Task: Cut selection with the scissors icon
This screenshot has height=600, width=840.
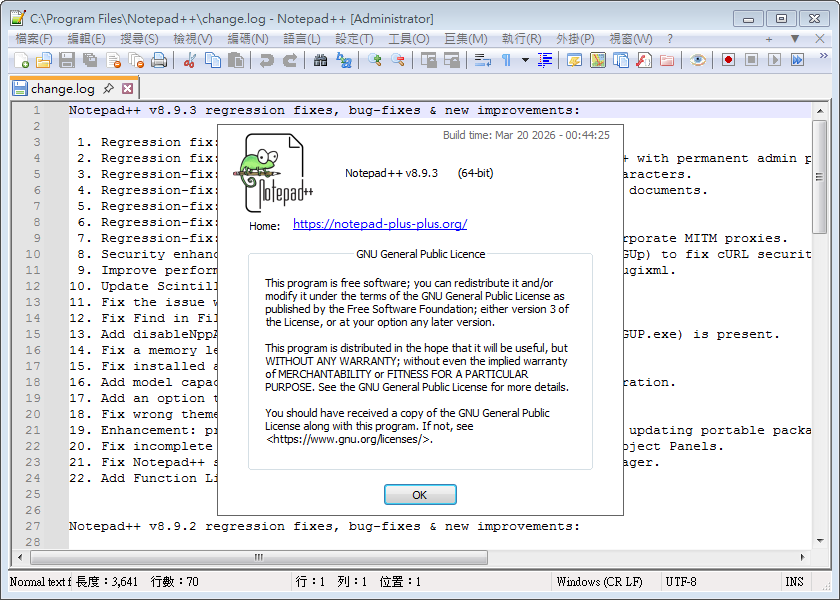Action: click(x=189, y=60)
